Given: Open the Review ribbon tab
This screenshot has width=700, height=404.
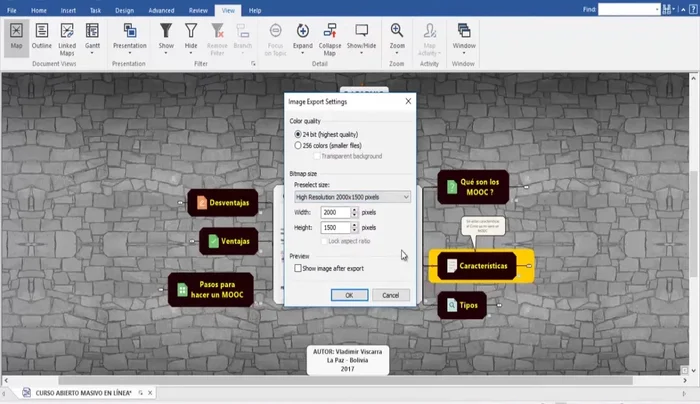Looking at the screenshot, I should [199, 9].
